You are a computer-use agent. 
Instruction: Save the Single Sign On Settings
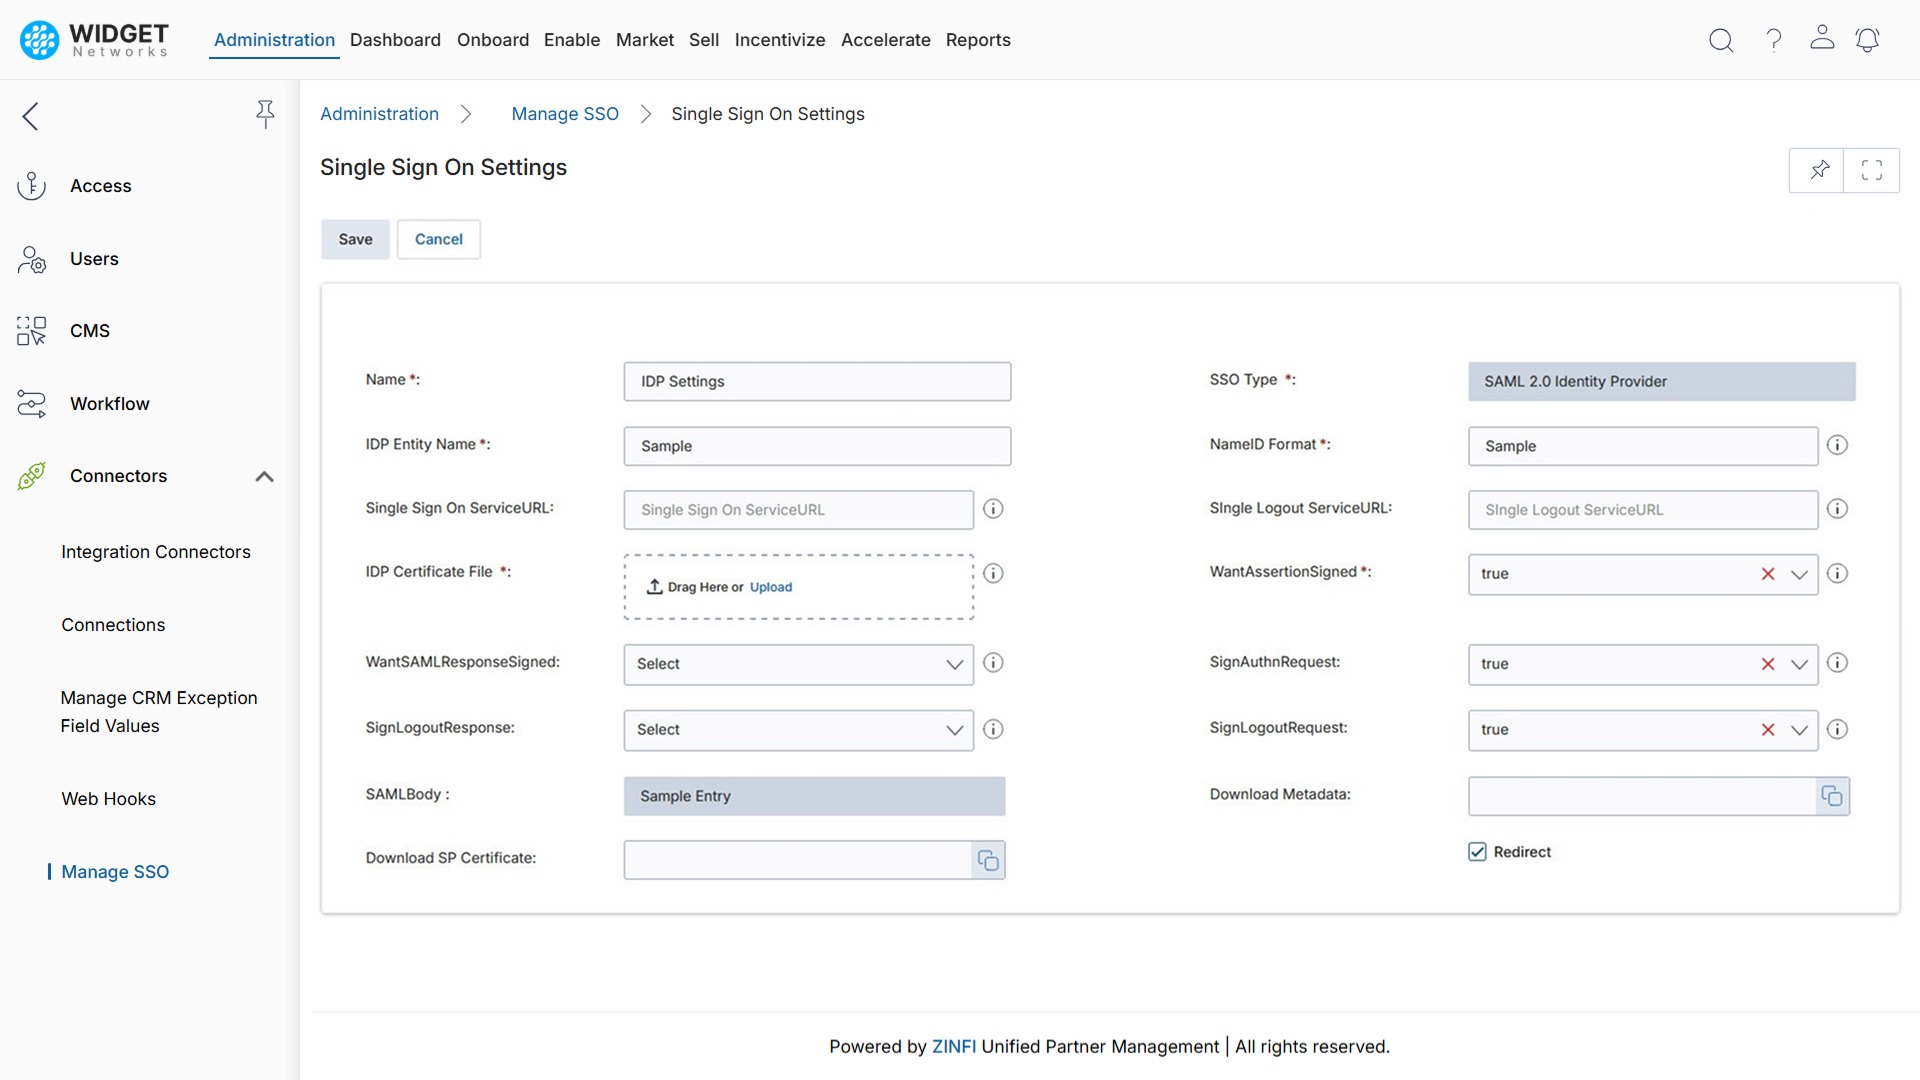tap(355, 239)
